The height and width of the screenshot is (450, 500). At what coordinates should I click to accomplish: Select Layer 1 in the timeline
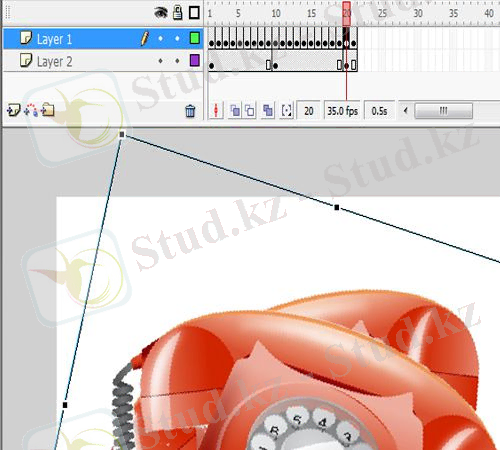click(x=103, y=39)
